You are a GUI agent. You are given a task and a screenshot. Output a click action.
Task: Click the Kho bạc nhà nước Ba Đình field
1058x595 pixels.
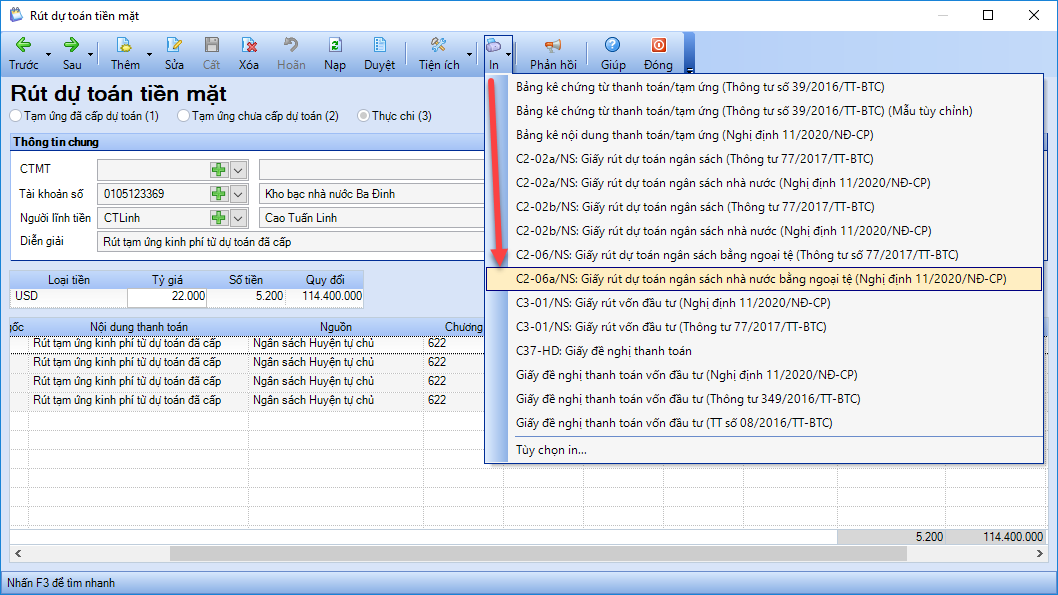pyautogui.click(x=371, y=194)
